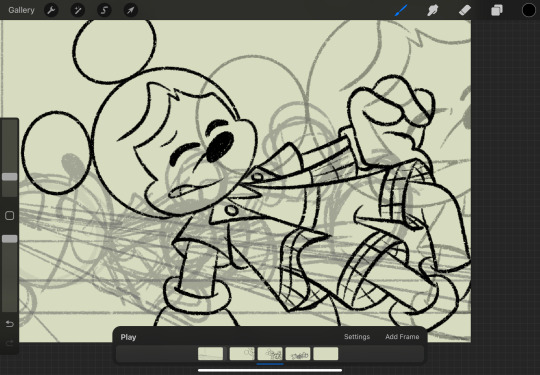
Task: Play the animation
Action: click(x=128, y=337)
